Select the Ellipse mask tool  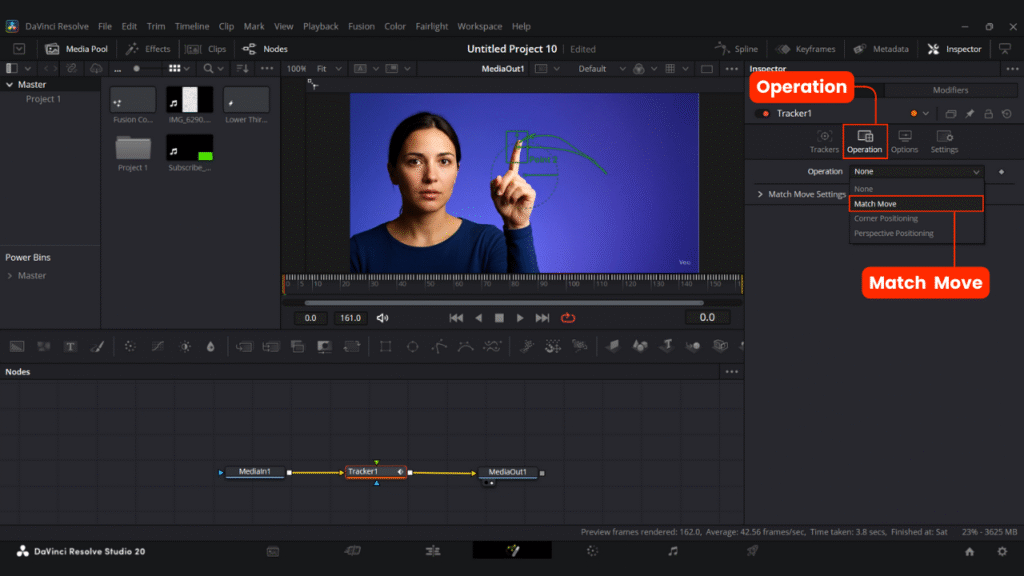pyautogui.click(x=412, y=346)
